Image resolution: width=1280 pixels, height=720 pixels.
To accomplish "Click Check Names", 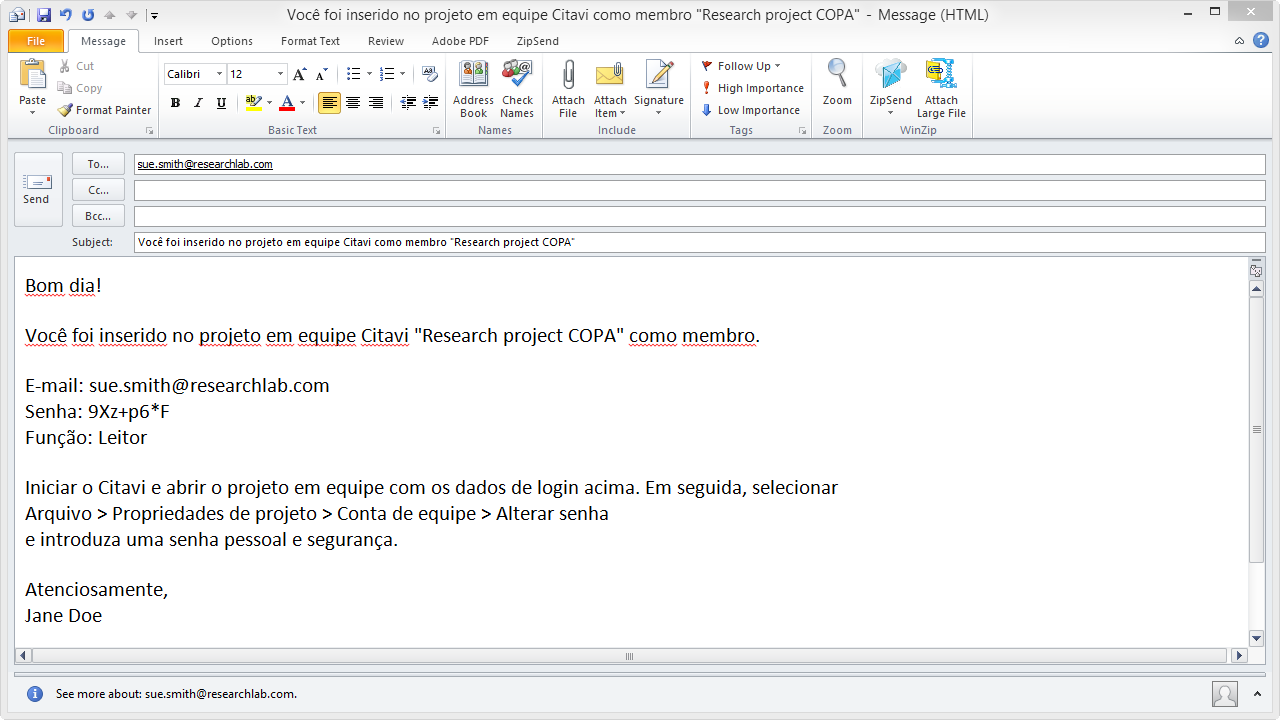I will point(517,89).
